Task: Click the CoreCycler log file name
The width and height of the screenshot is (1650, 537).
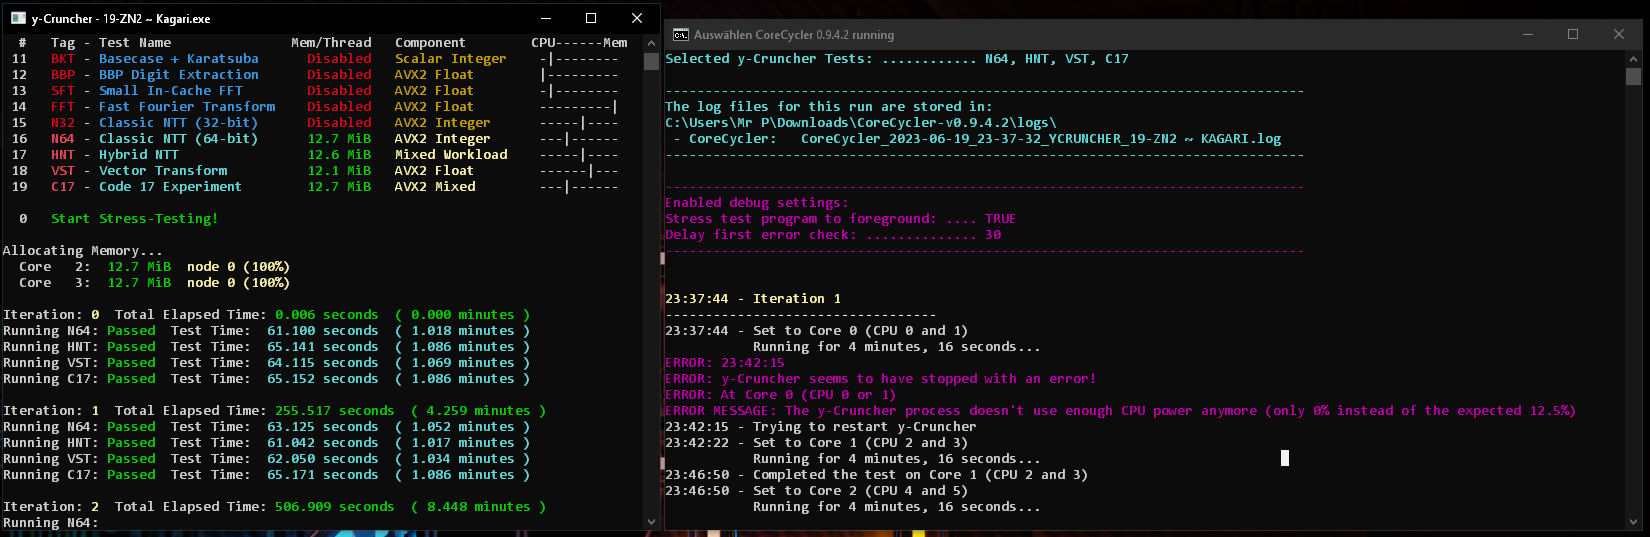Action: click(1041, 139)
